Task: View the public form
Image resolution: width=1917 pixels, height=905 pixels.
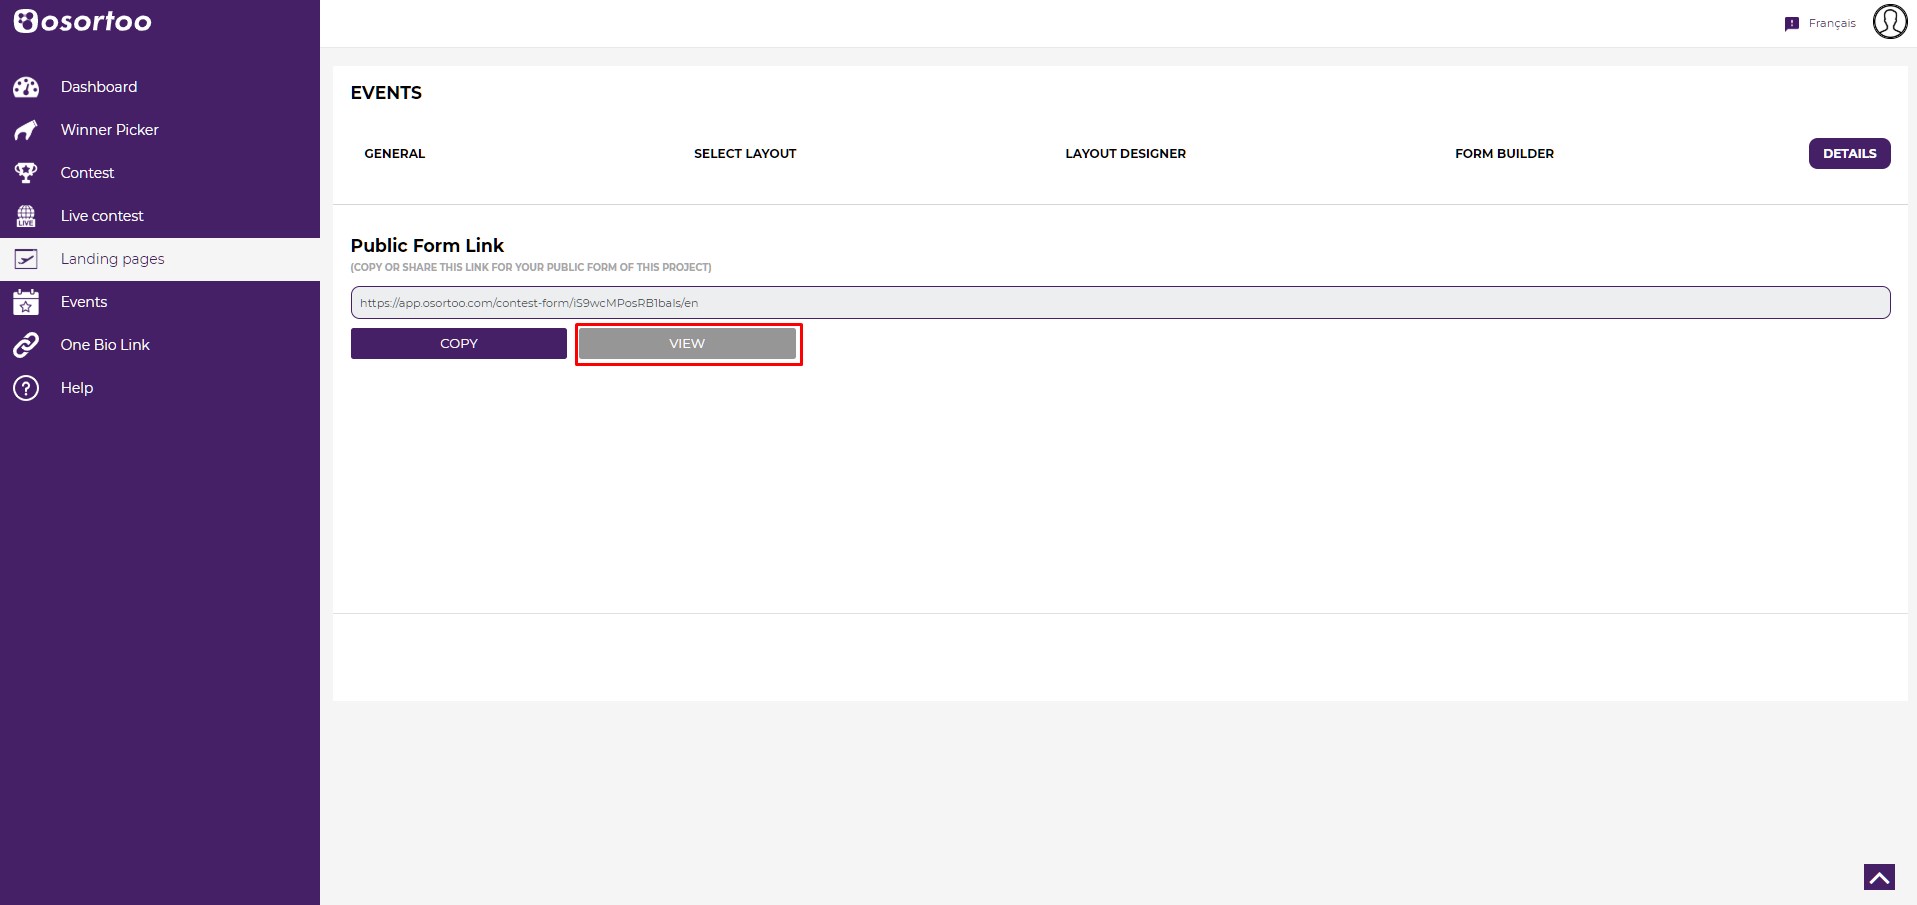Action: coord(687,343)
